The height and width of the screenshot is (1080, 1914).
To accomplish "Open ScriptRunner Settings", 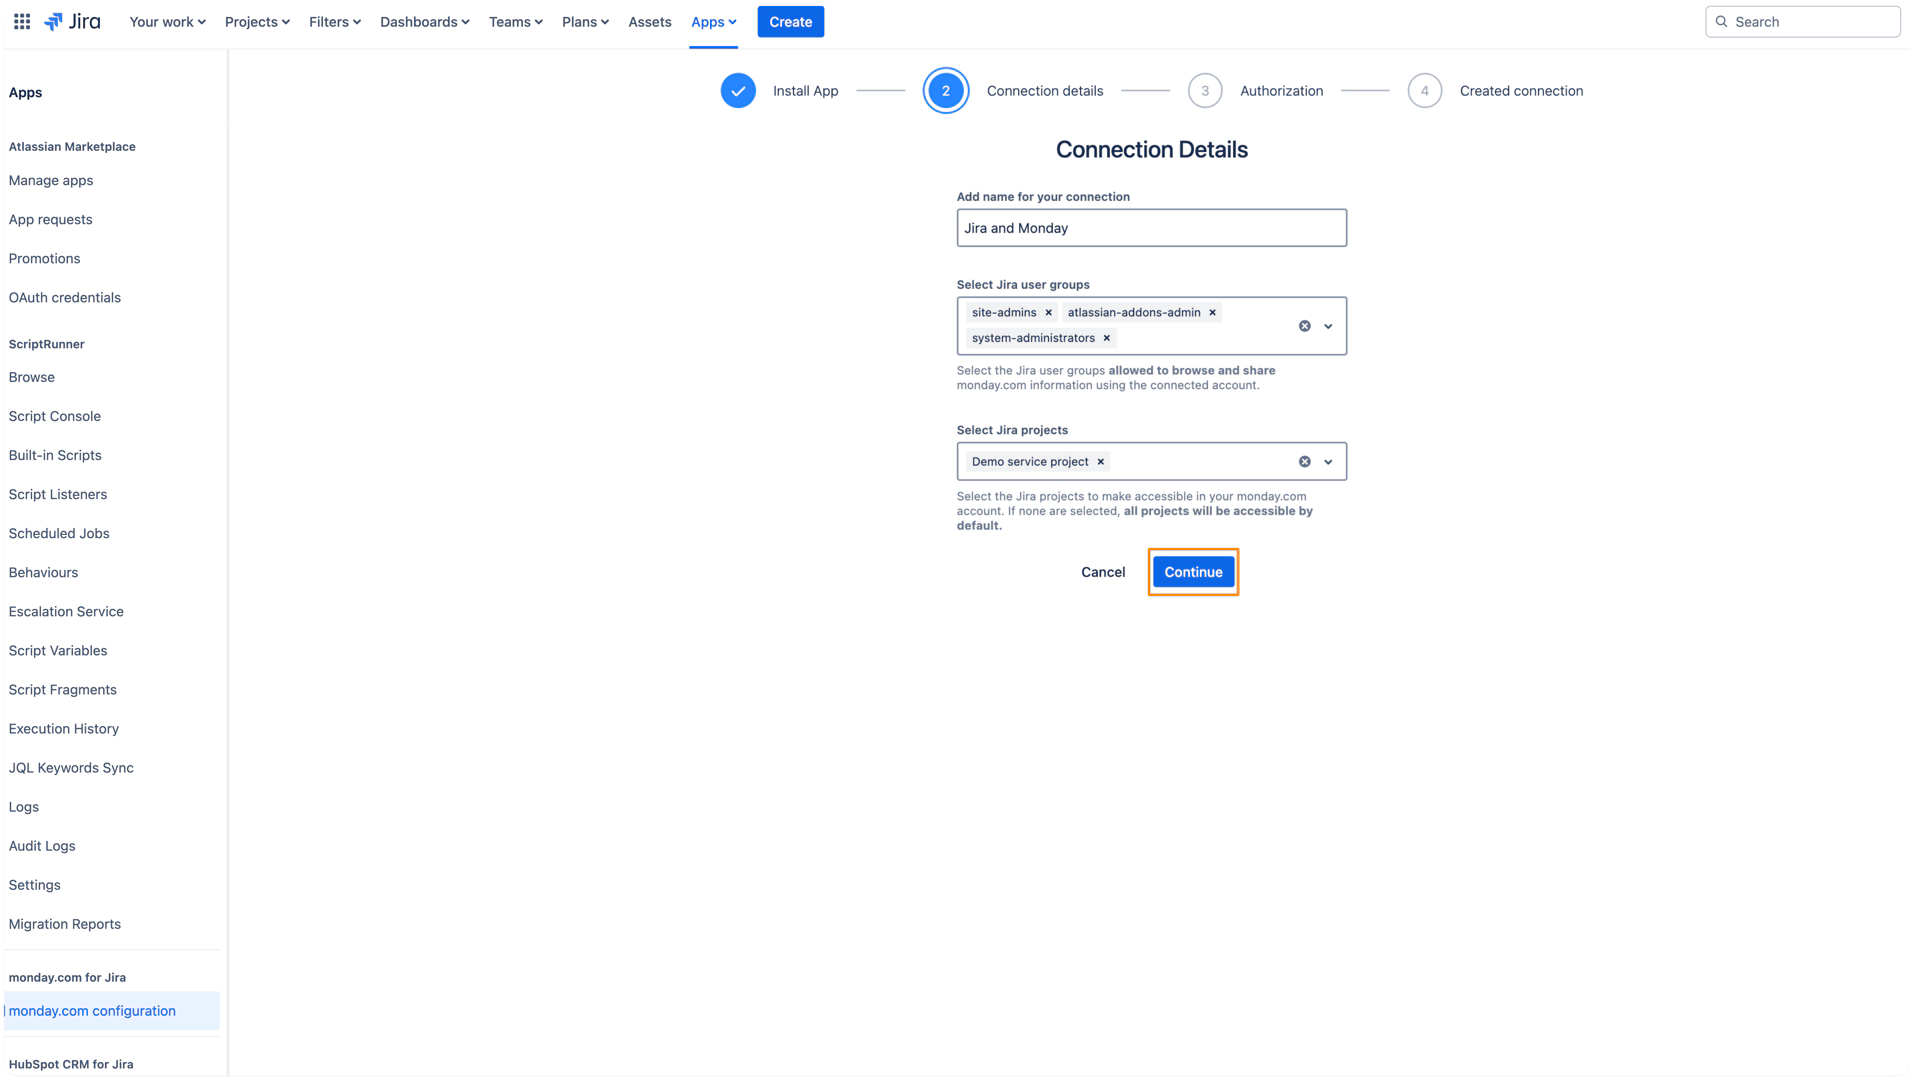I will point(35,884).
